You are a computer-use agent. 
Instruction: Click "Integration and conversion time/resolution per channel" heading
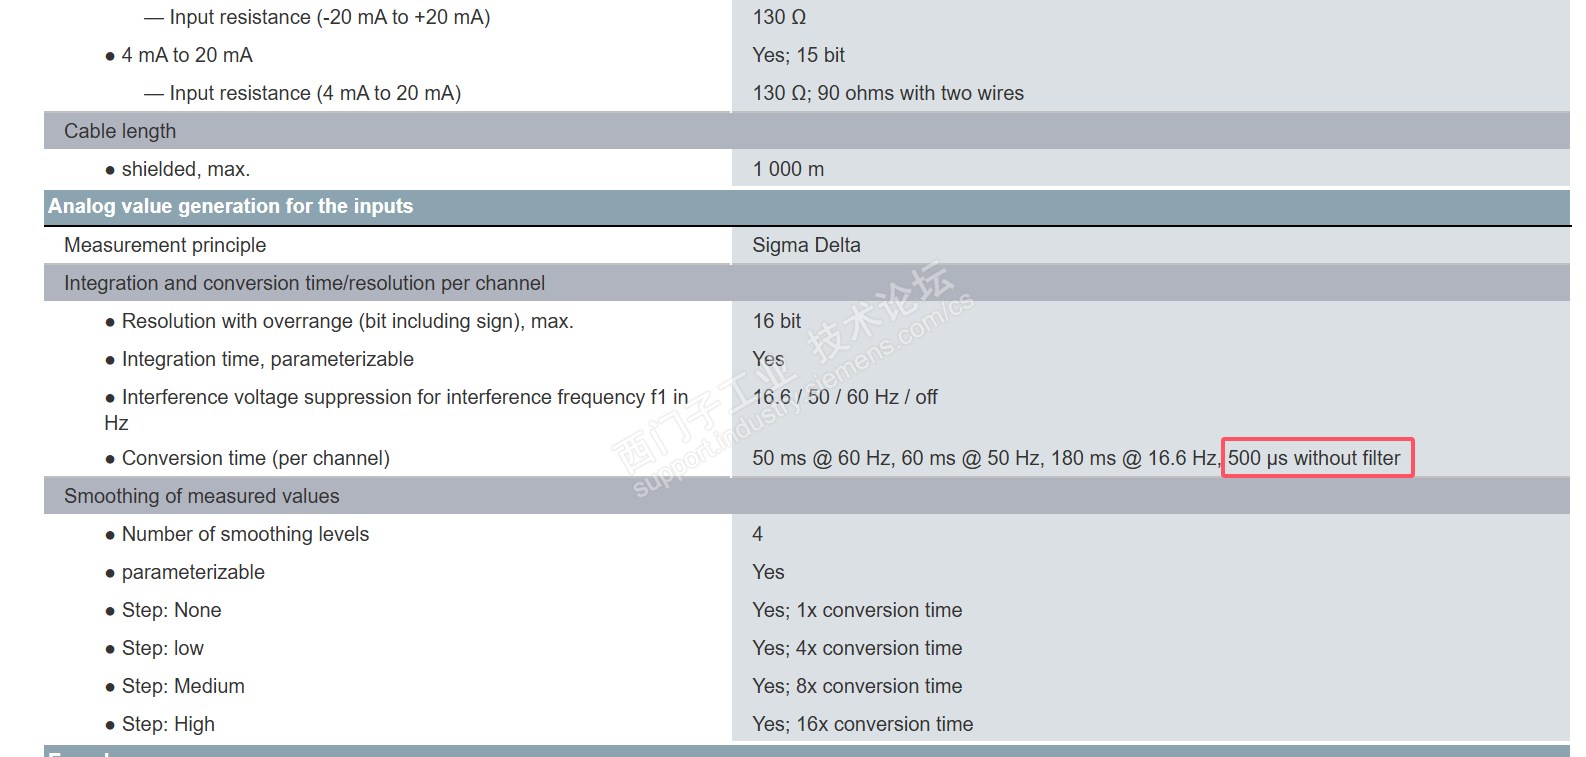tap(304, 283)
